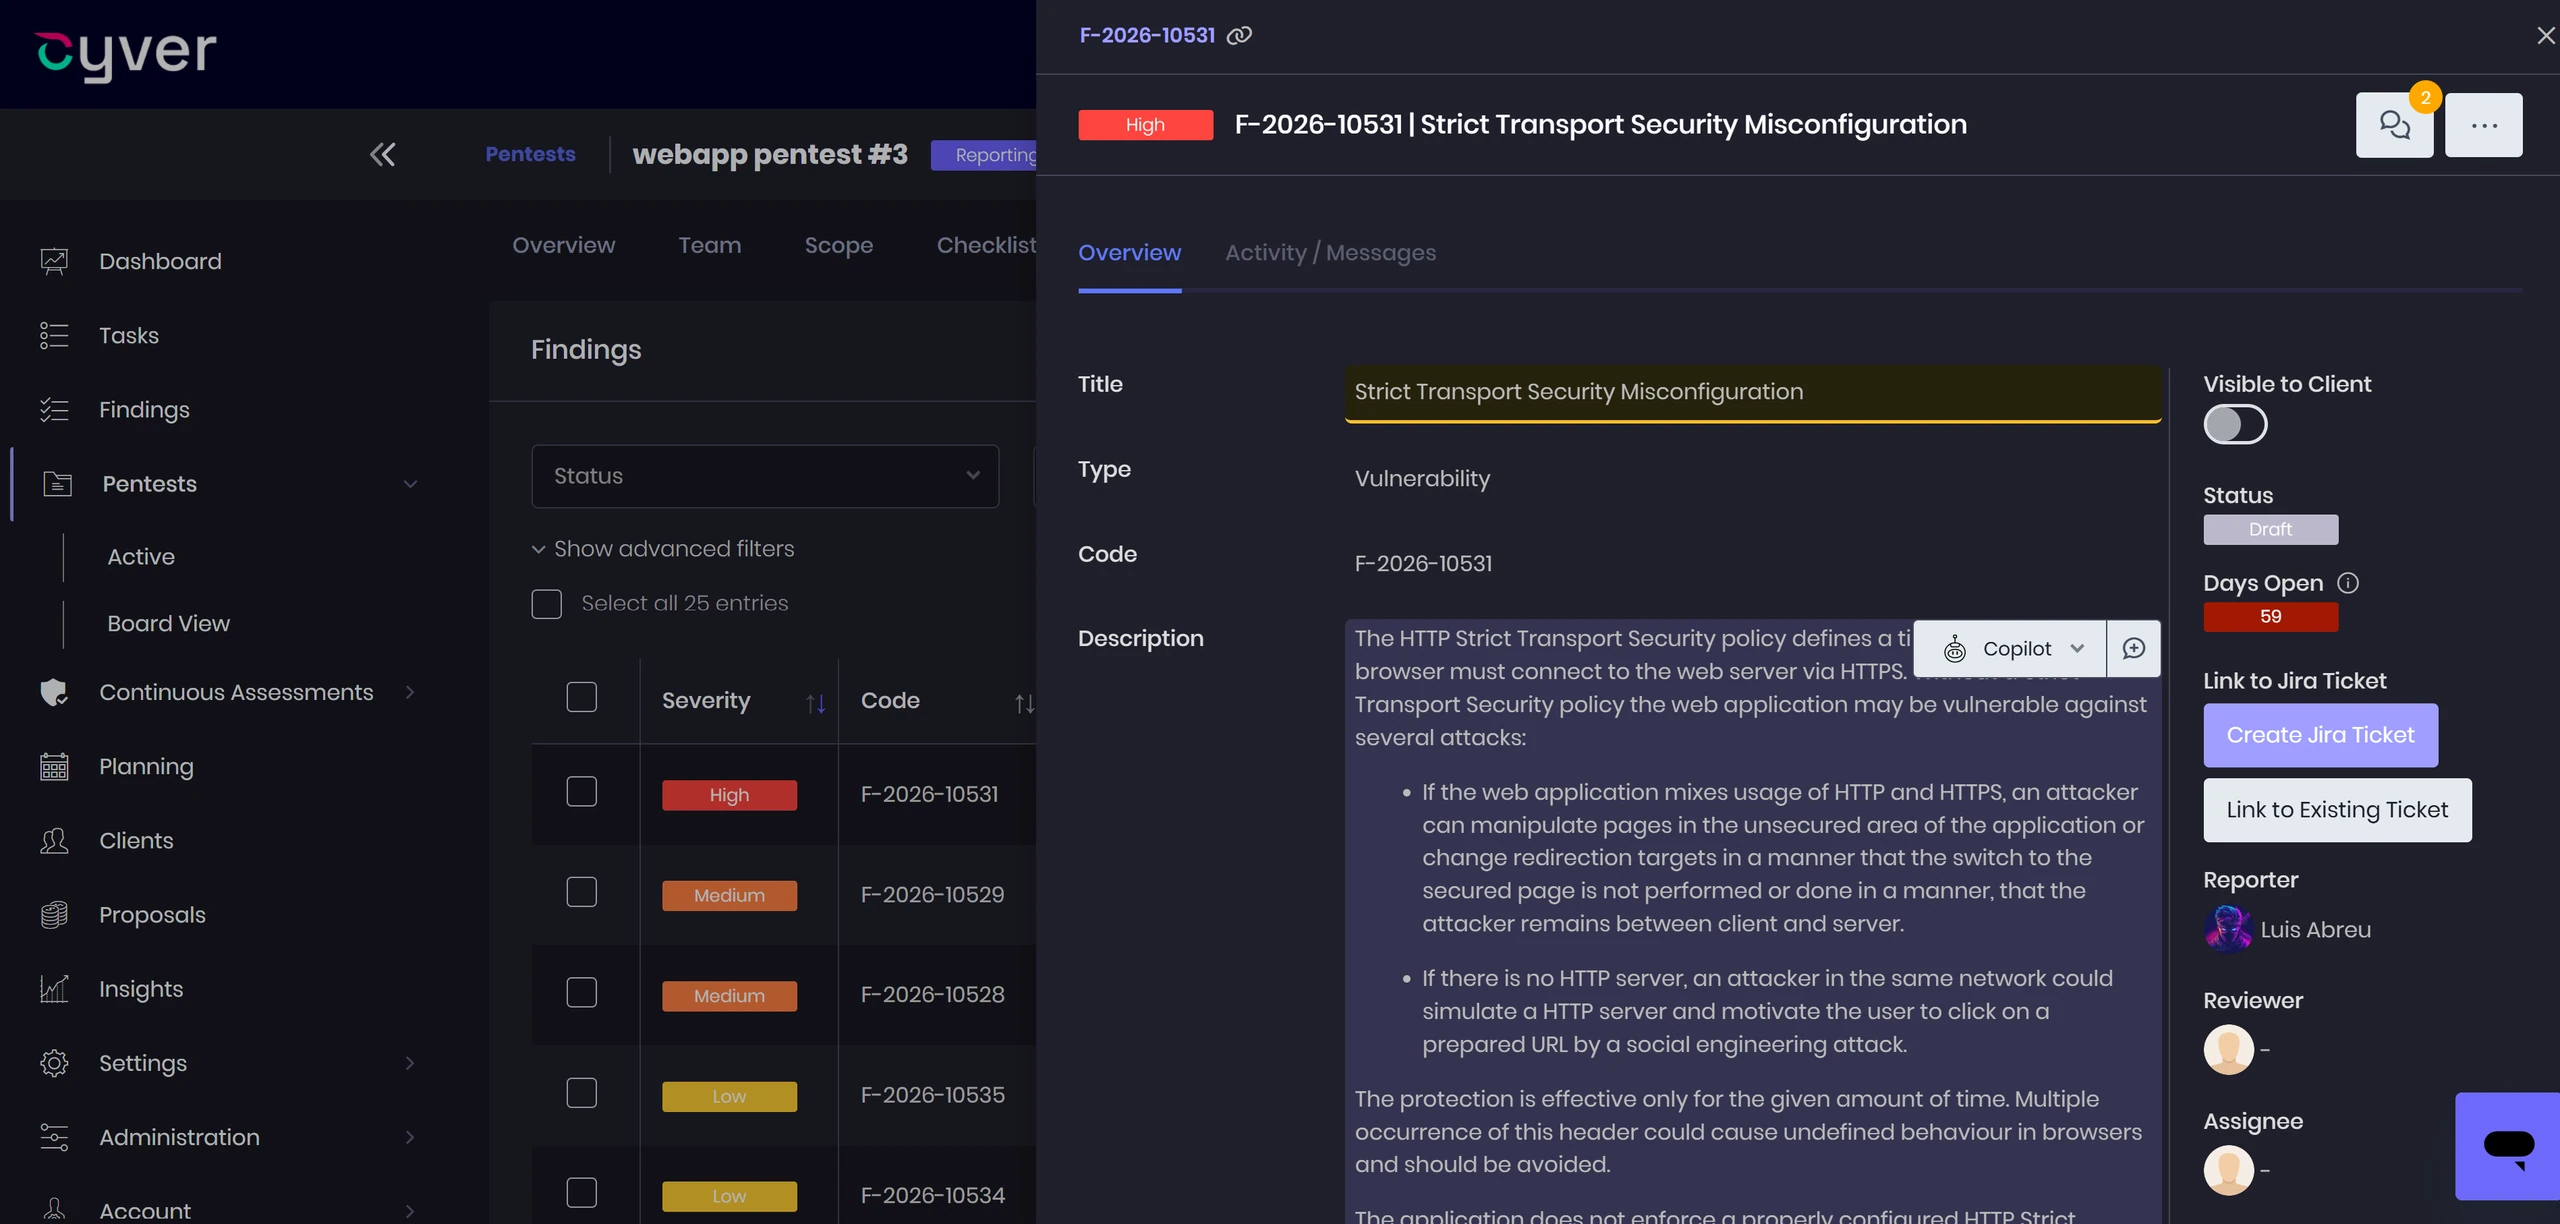Open Board View in sidebar
The width and height of the screenshot is (2560, 1224).
pos(169,624)
